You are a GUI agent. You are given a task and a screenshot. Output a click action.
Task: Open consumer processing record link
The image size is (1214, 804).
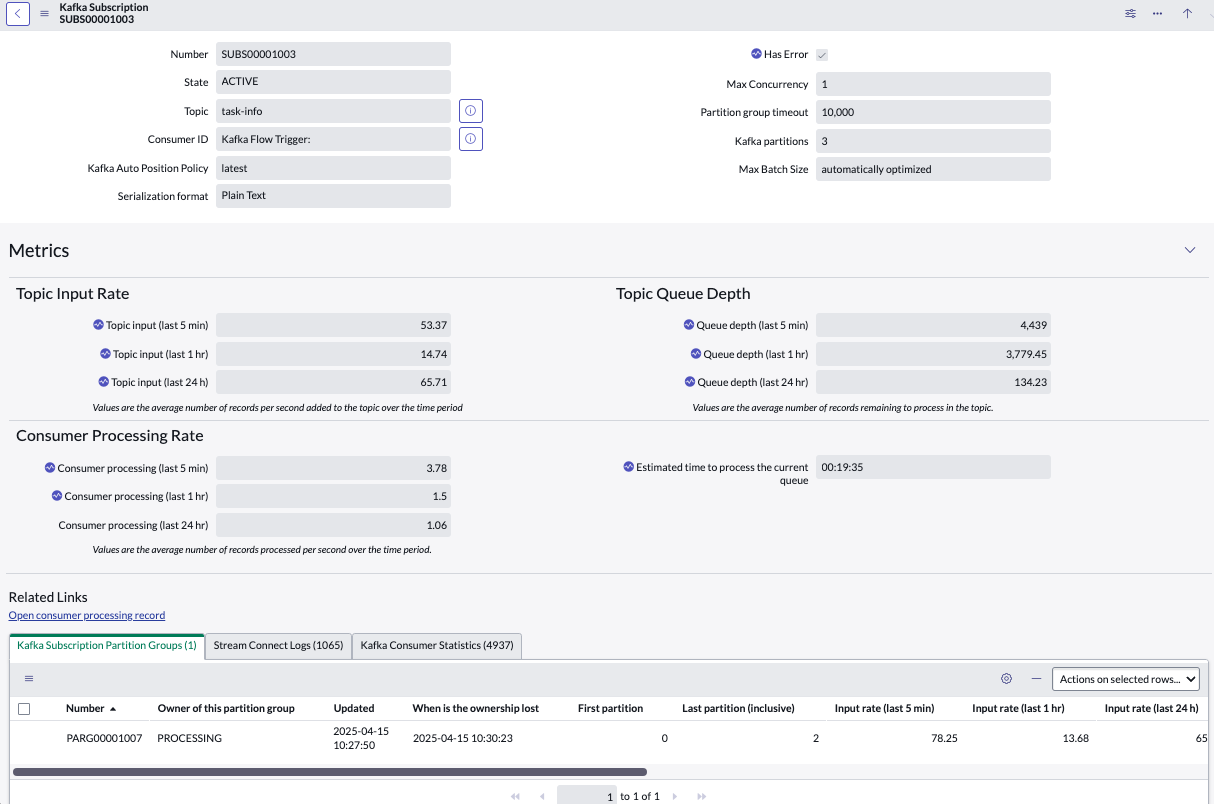[87, 615]
